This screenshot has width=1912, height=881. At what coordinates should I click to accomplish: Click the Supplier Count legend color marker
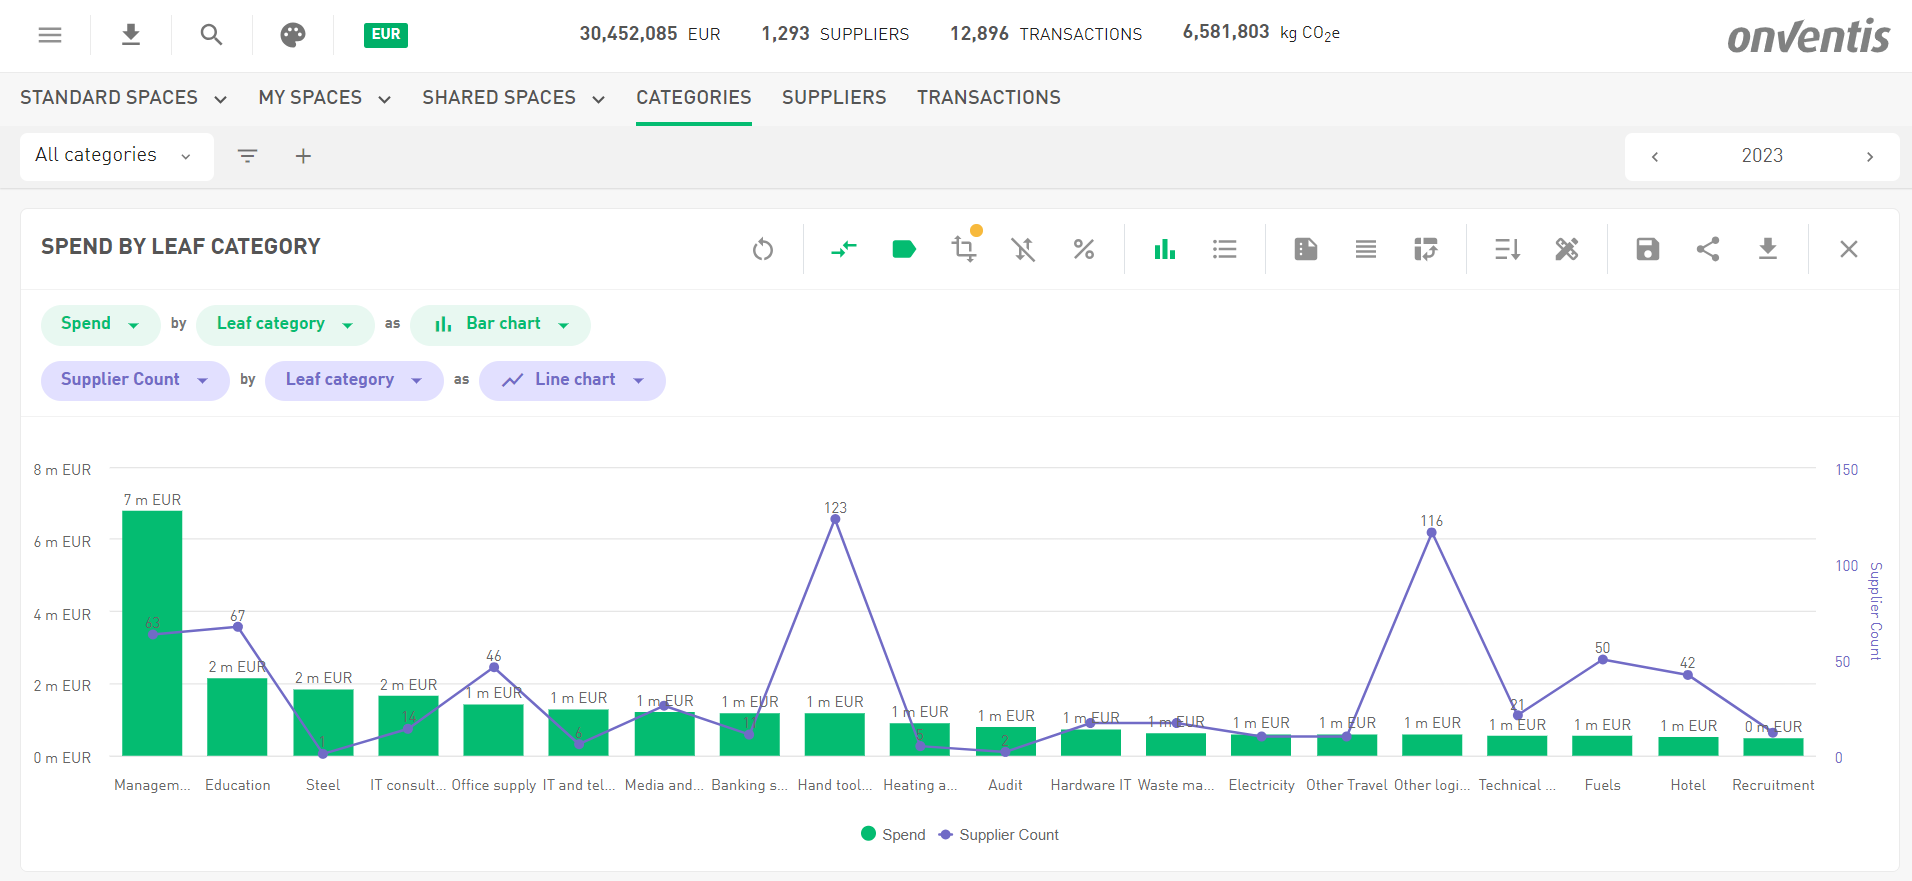click(x=945, y=835)
